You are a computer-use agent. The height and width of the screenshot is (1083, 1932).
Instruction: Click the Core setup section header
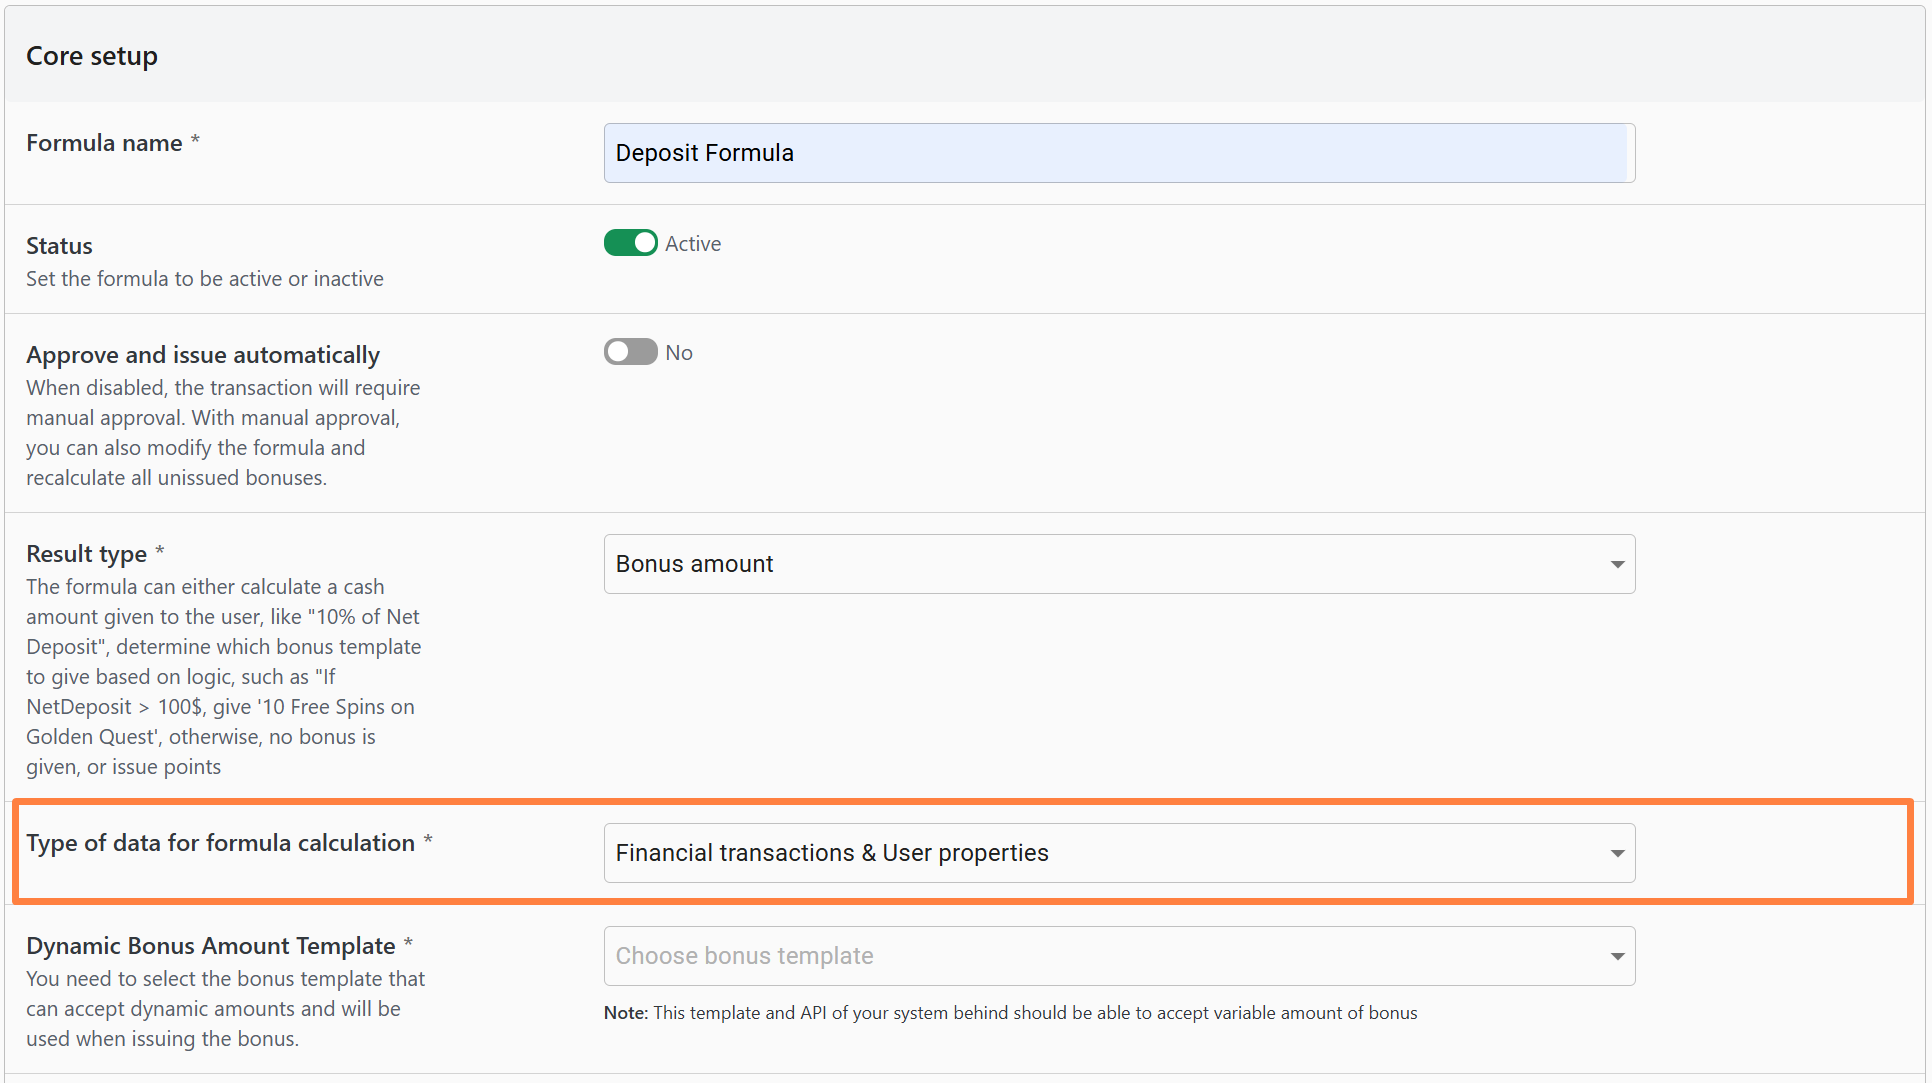tap(92, 56)
